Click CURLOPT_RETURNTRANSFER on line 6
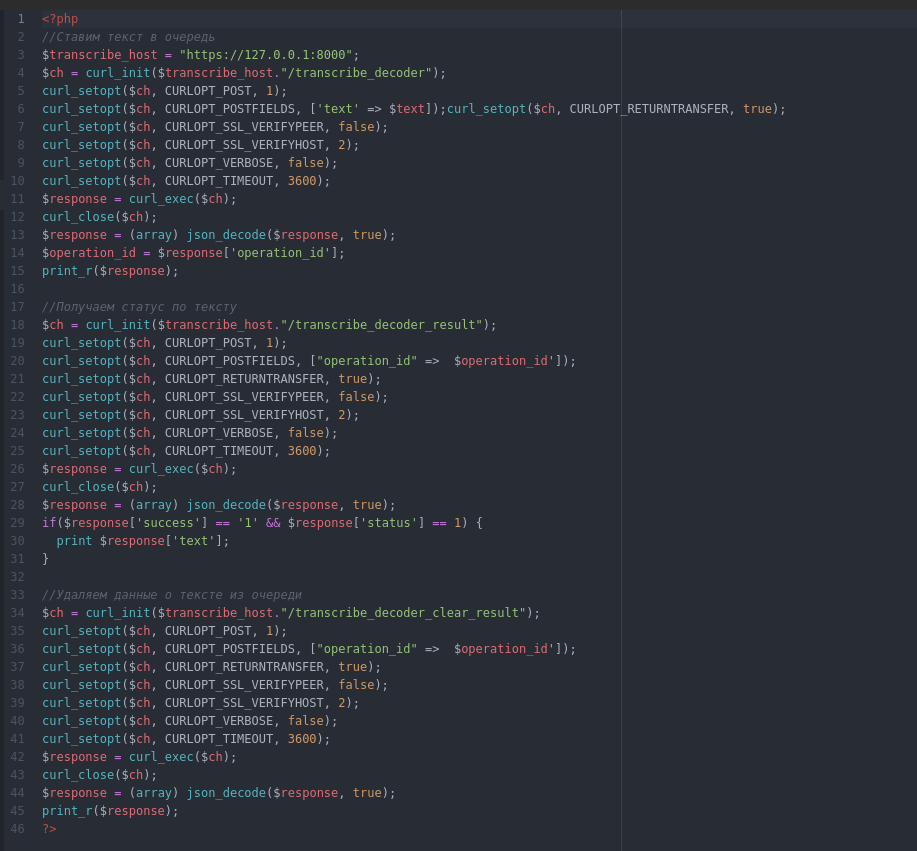Viewport: 917px width, 851px height. click(x=649, y=109)
